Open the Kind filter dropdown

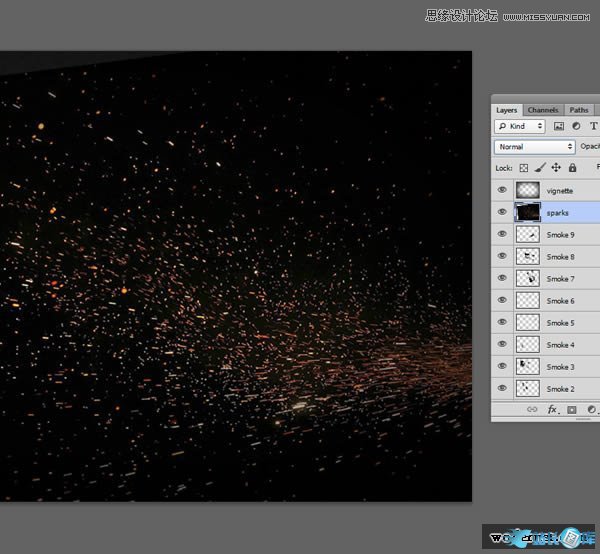click(520, 127)
